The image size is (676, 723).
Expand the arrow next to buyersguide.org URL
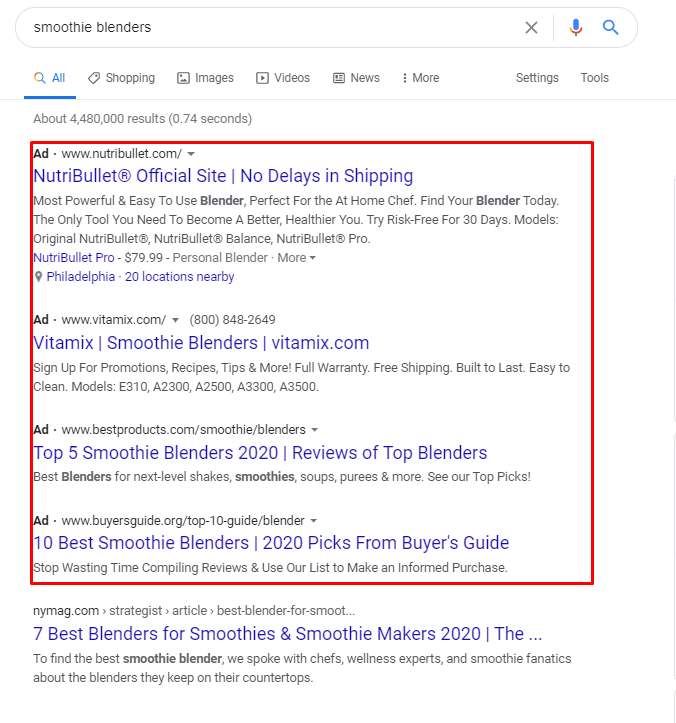[313, 521]
